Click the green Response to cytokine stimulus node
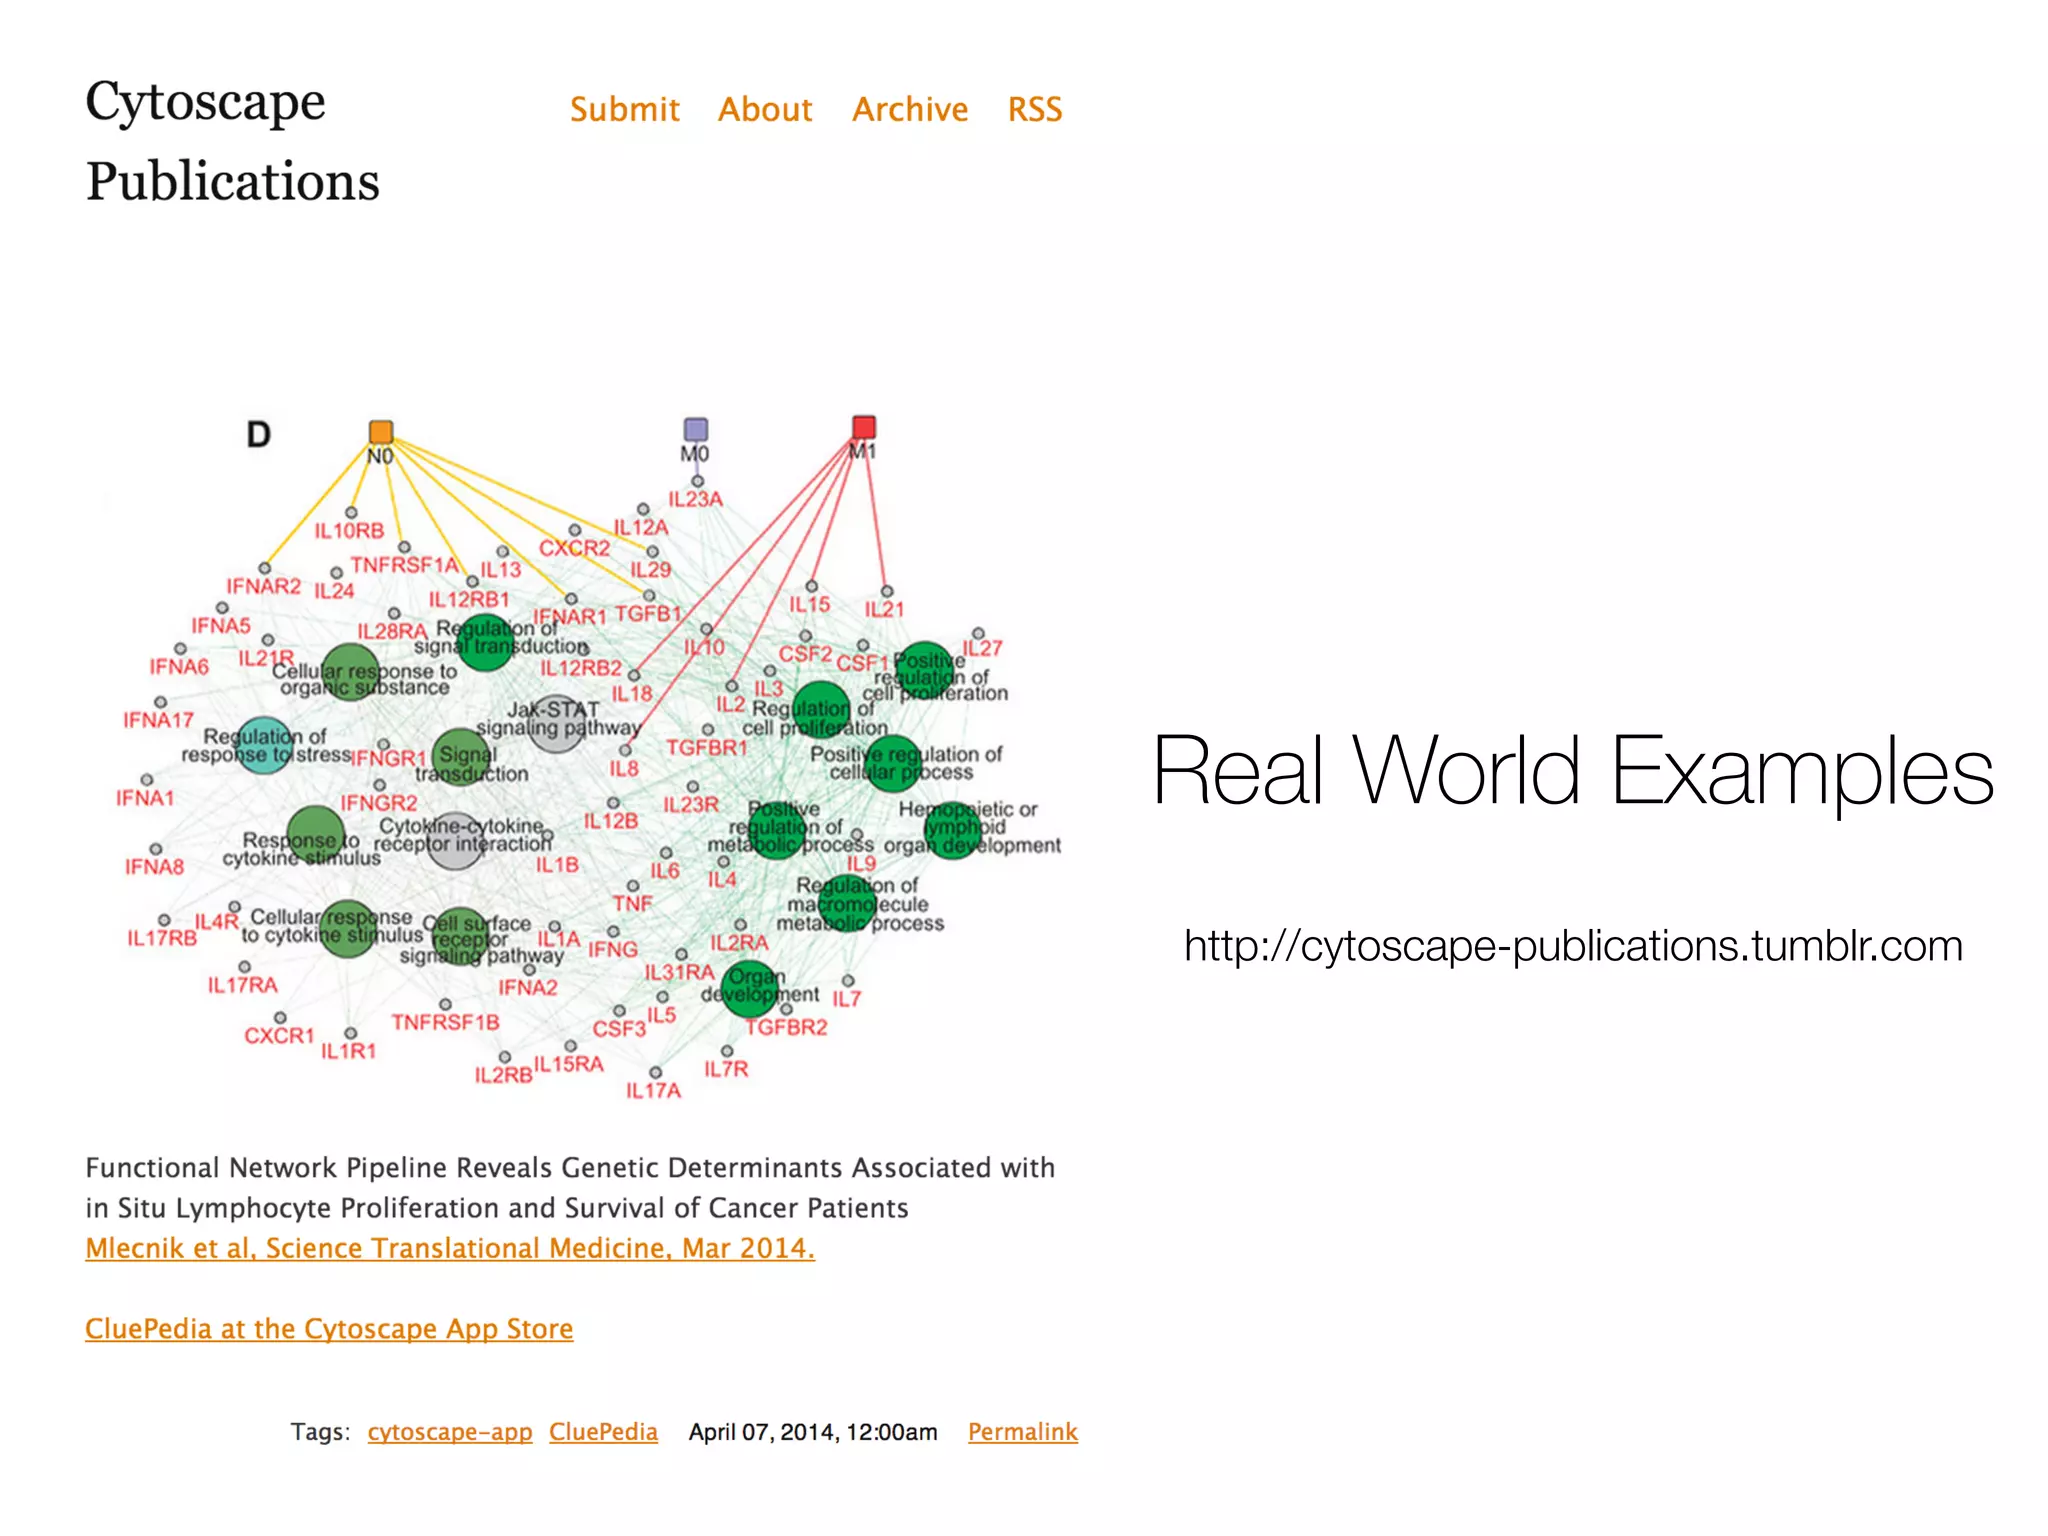Image resolution: width=2048 pixels, height=1536 pixels. 316,835
